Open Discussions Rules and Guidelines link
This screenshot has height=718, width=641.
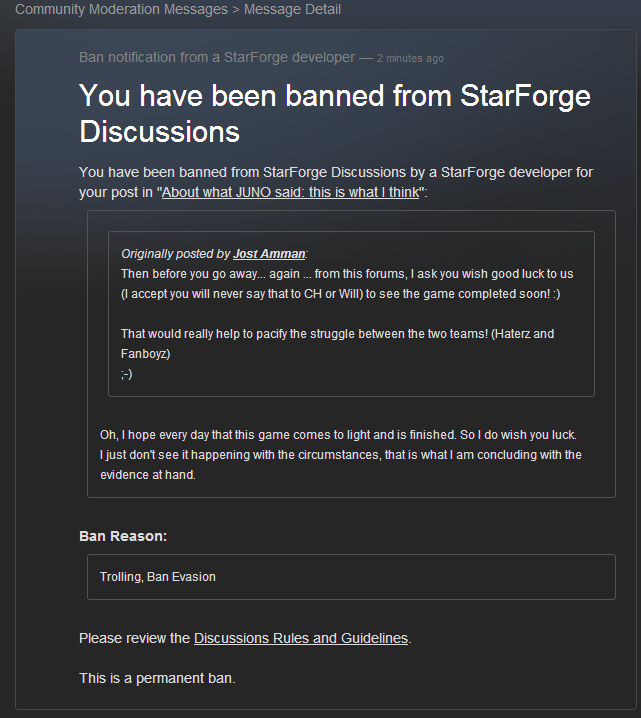coord(301,638)
